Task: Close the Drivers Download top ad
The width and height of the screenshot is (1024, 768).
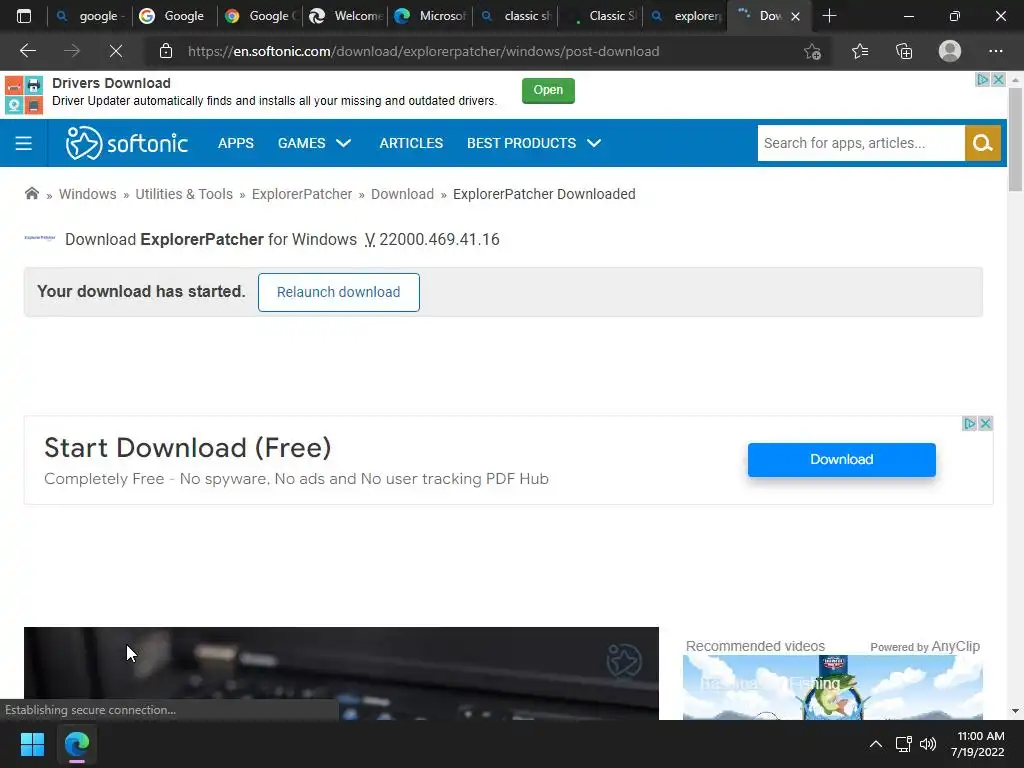Action: 999,80
